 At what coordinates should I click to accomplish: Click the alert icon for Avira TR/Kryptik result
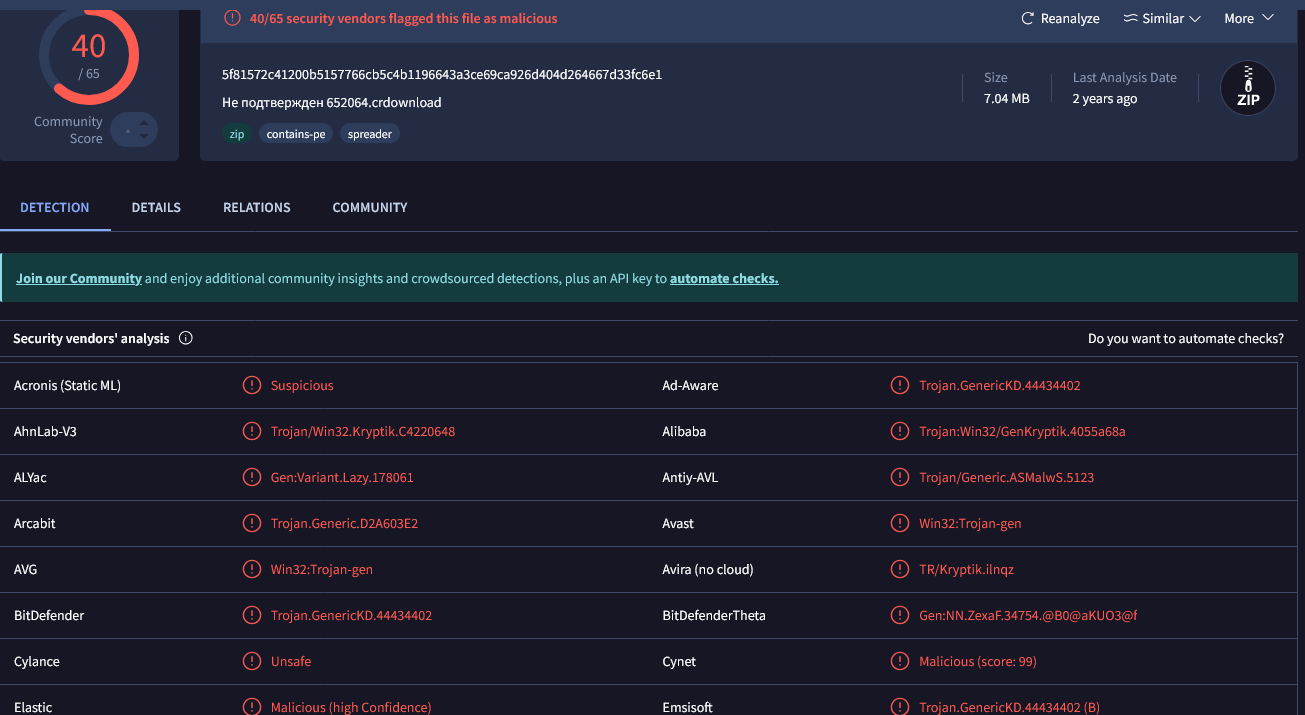click(900, 569)
